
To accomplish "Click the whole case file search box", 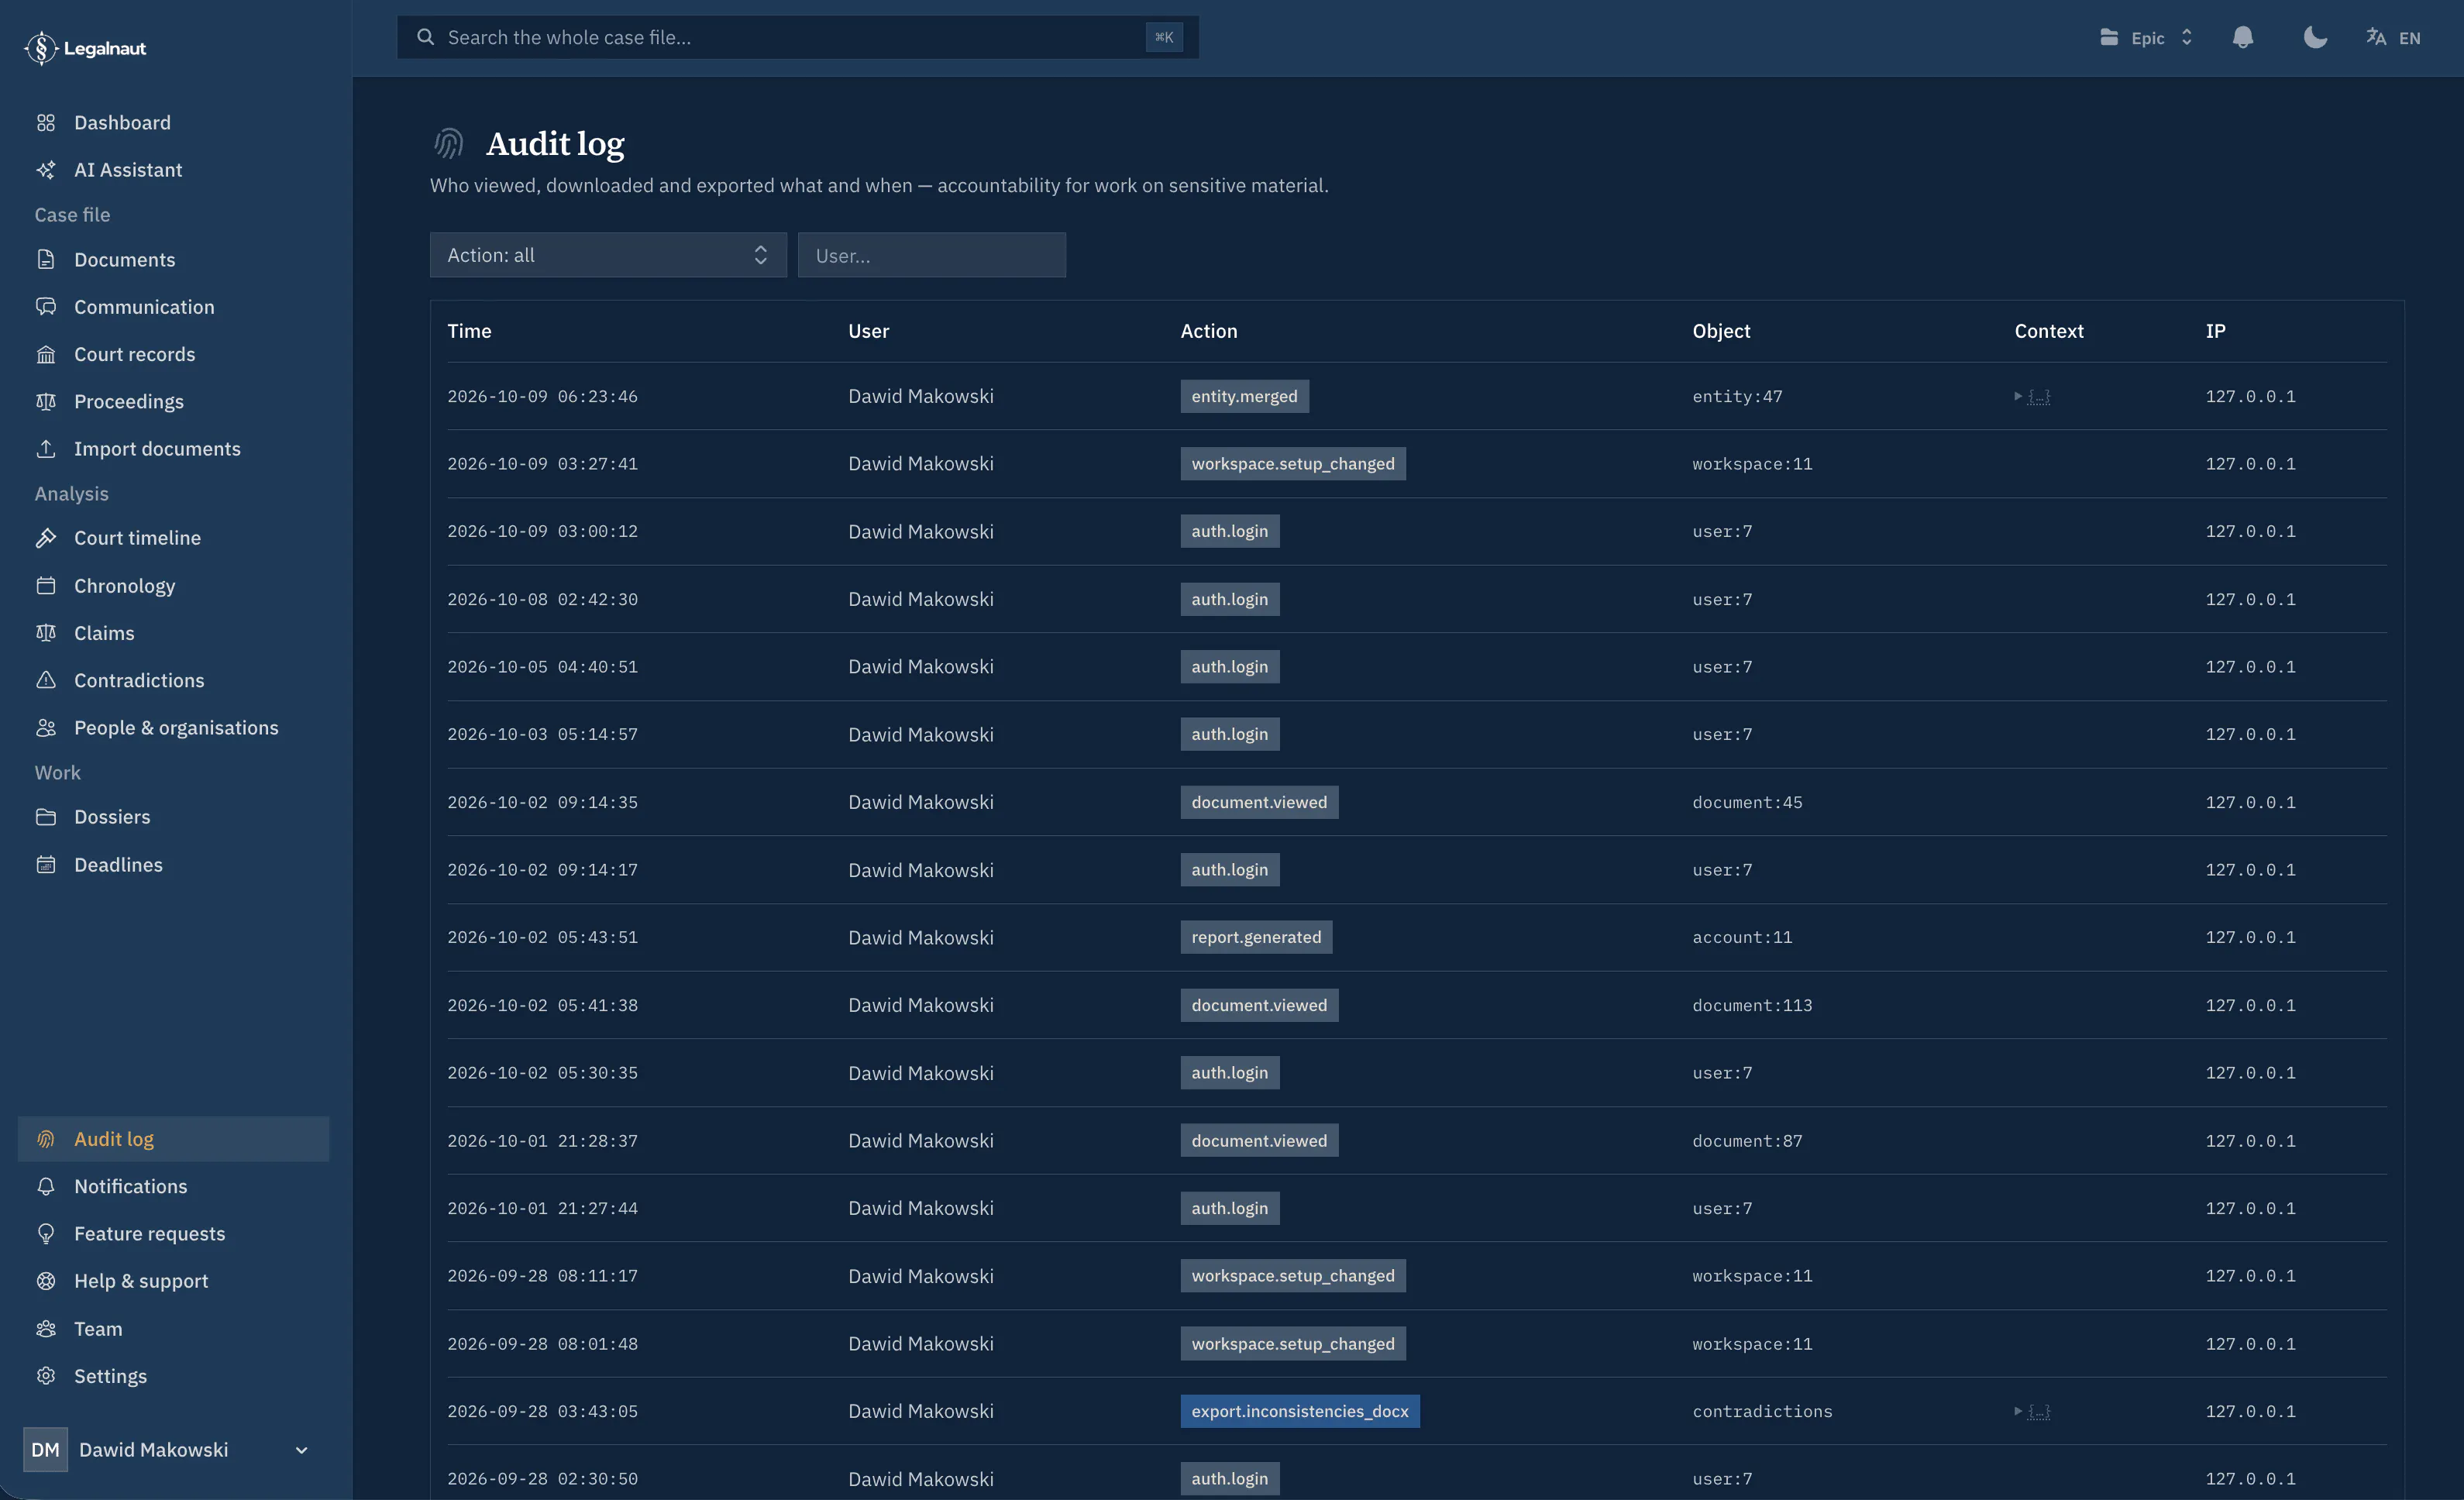I will tap(797, 37).
